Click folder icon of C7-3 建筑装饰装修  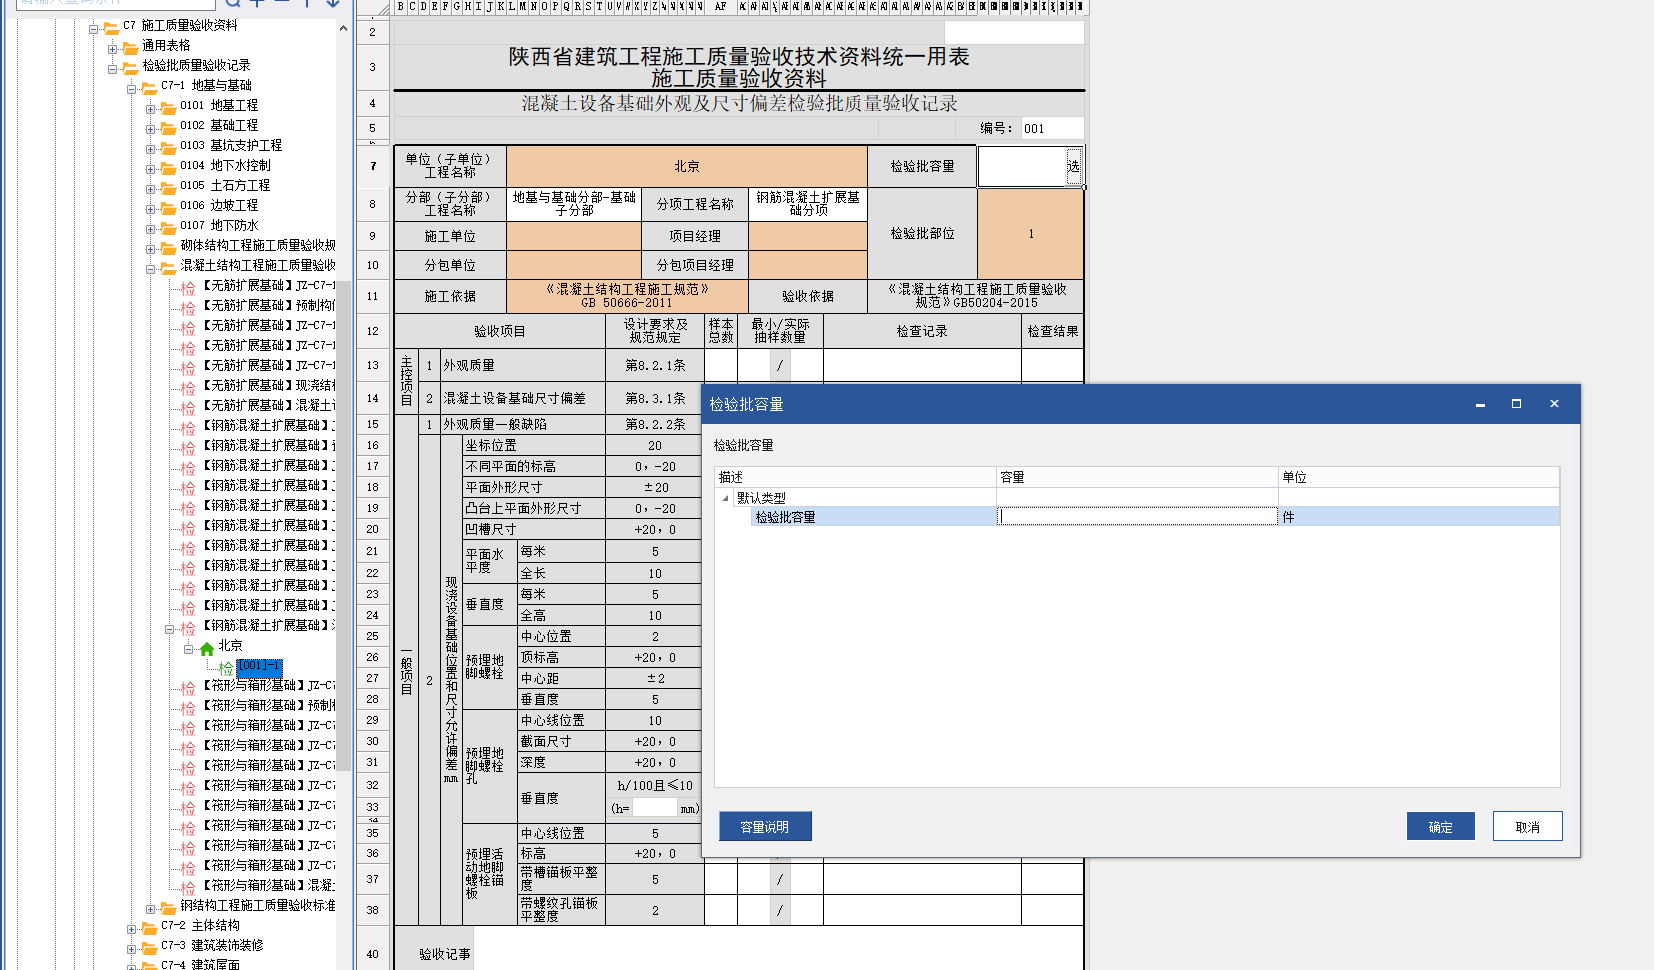(x=149, y=947)
